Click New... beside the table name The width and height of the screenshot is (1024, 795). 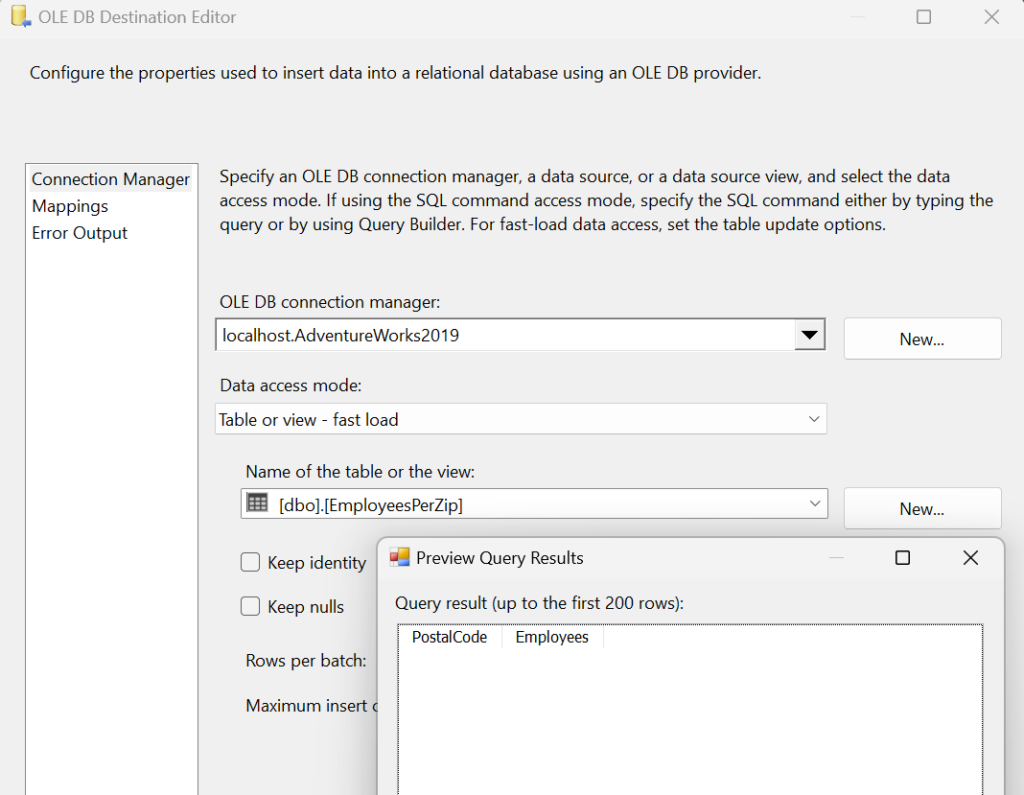tap(922, 509)
